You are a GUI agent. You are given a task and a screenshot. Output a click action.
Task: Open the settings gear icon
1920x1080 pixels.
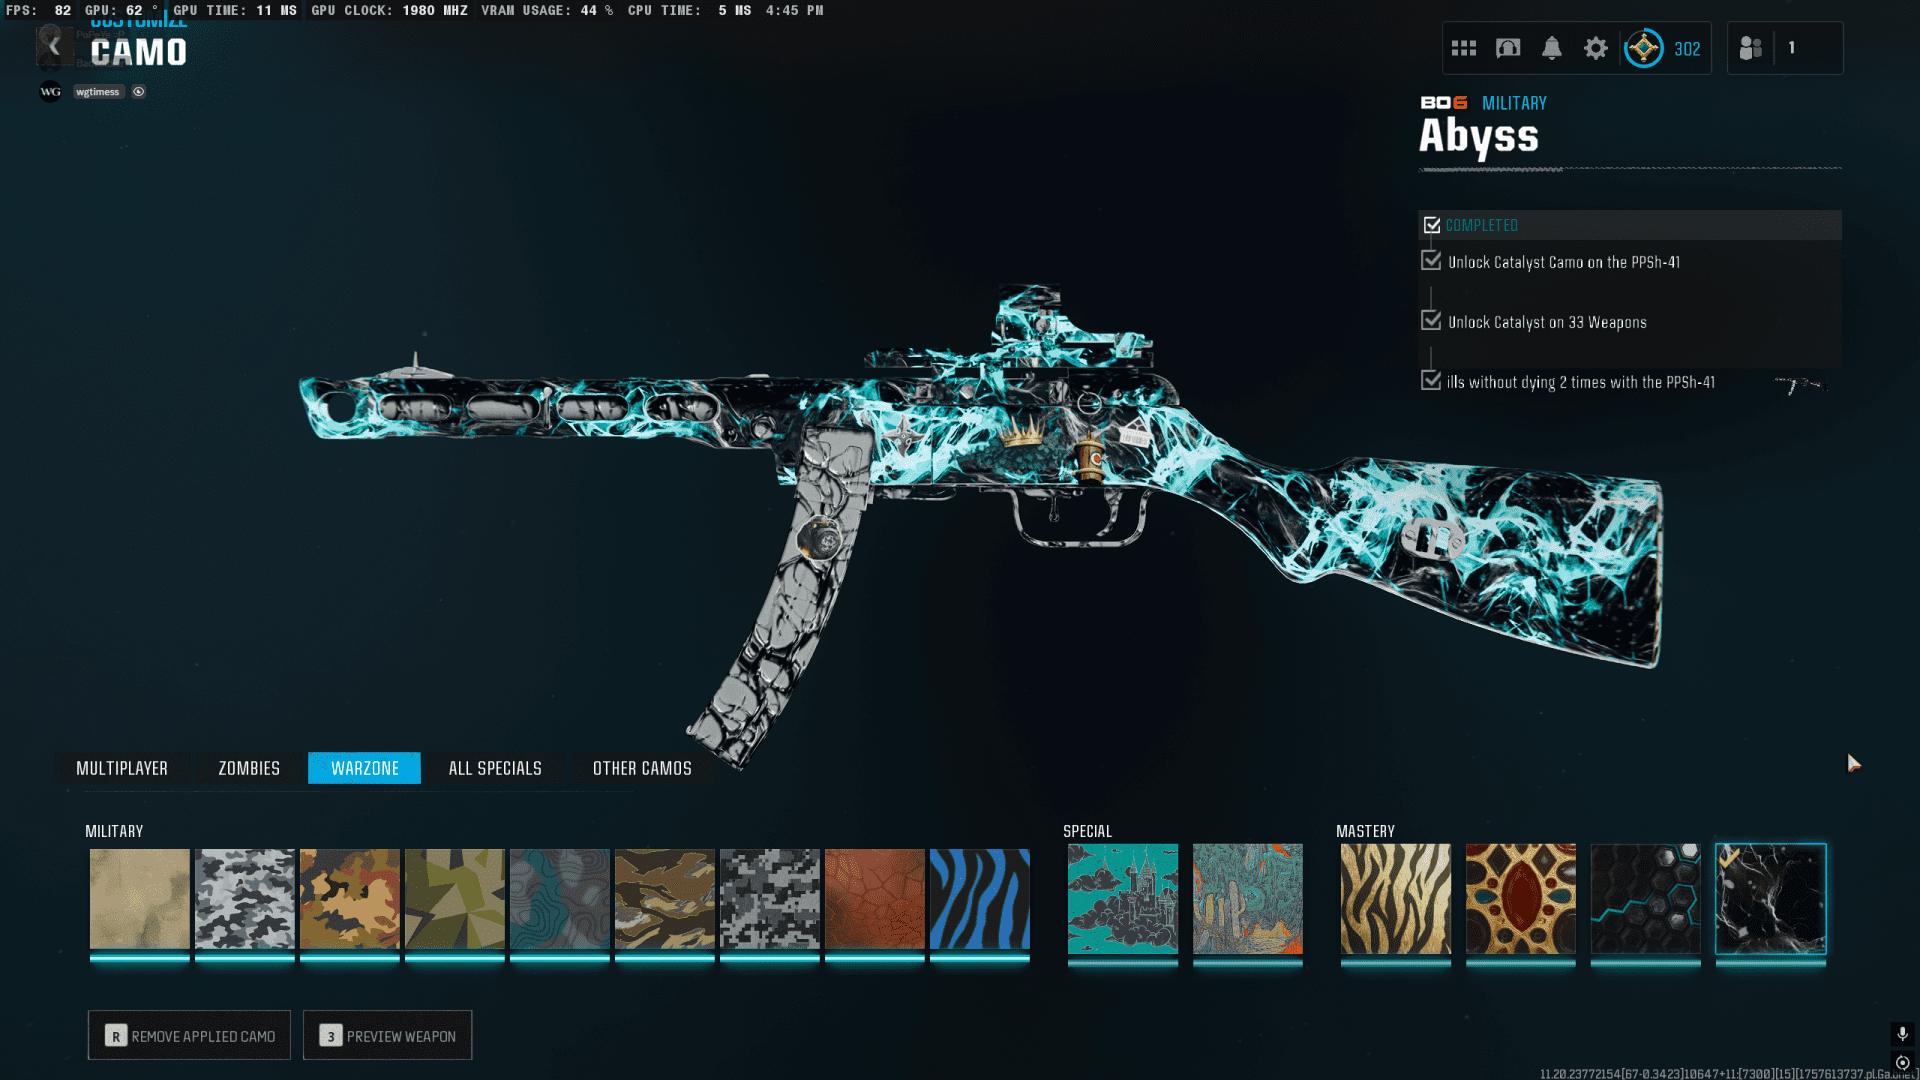pos(1596,48)
